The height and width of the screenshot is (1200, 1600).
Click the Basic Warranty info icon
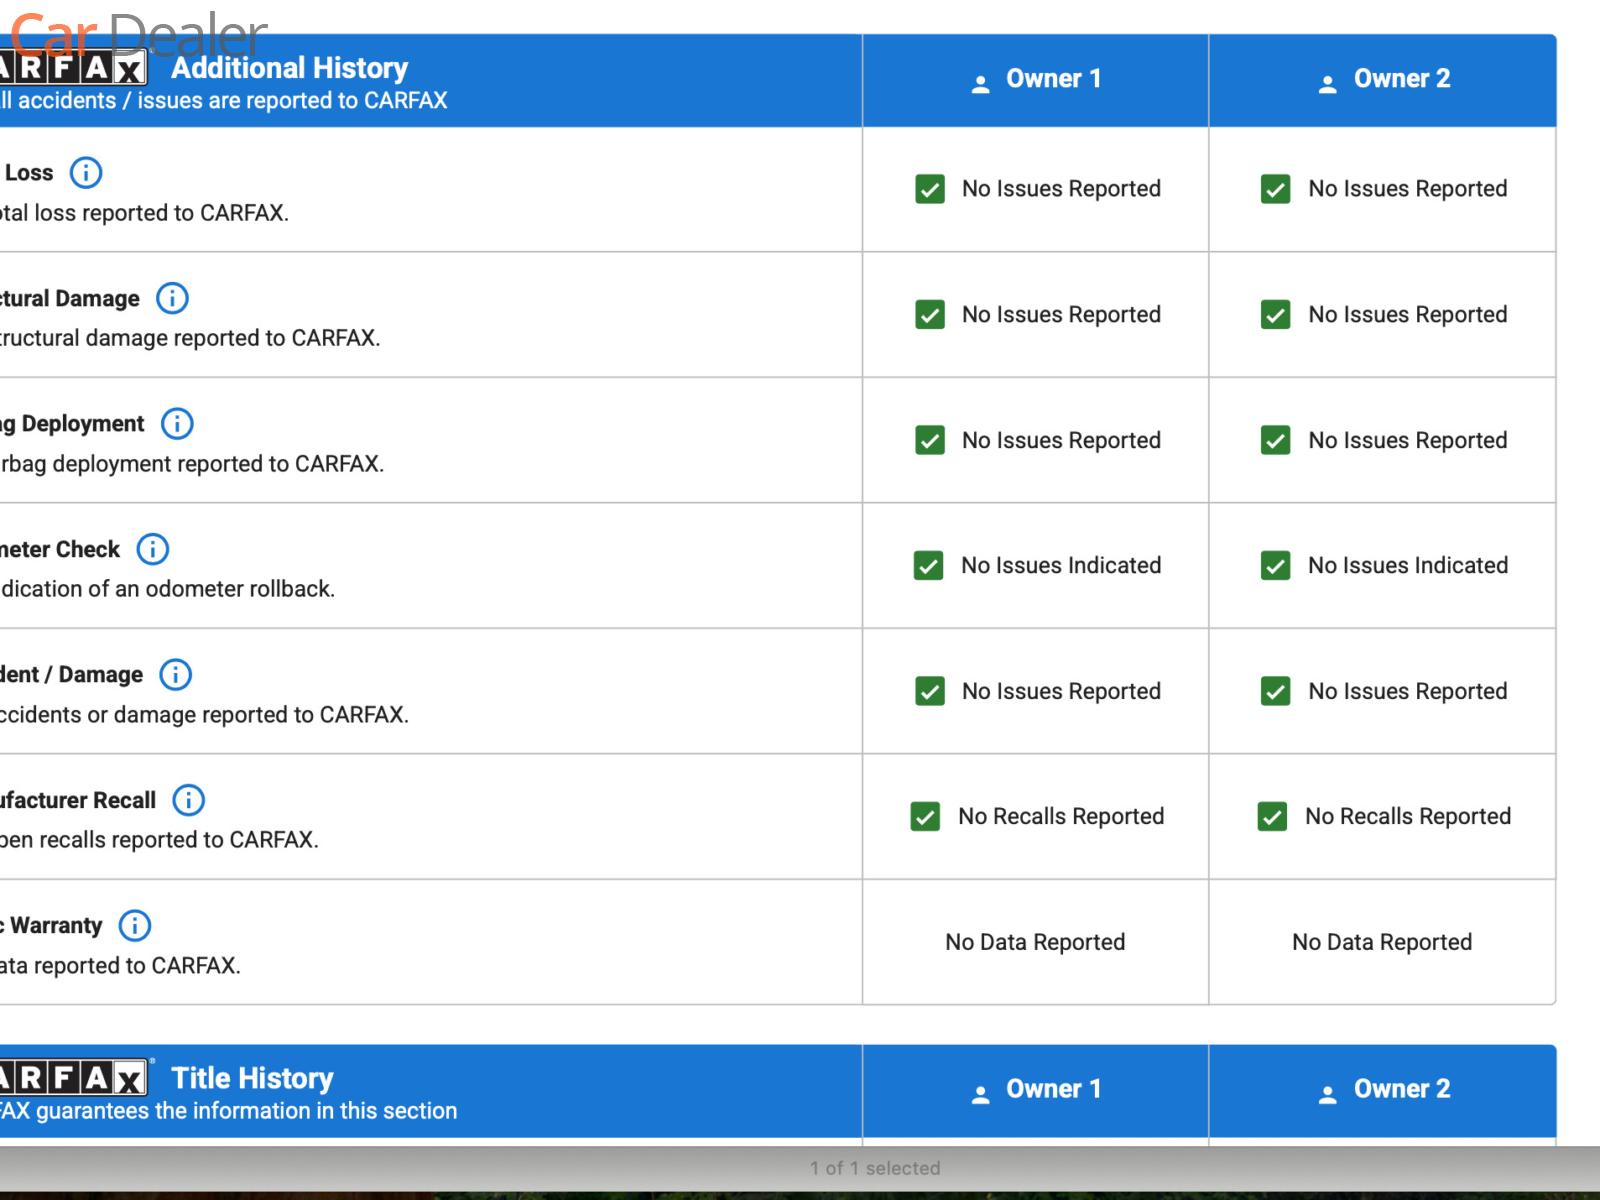pyautogui.click(x=135, y=926)
